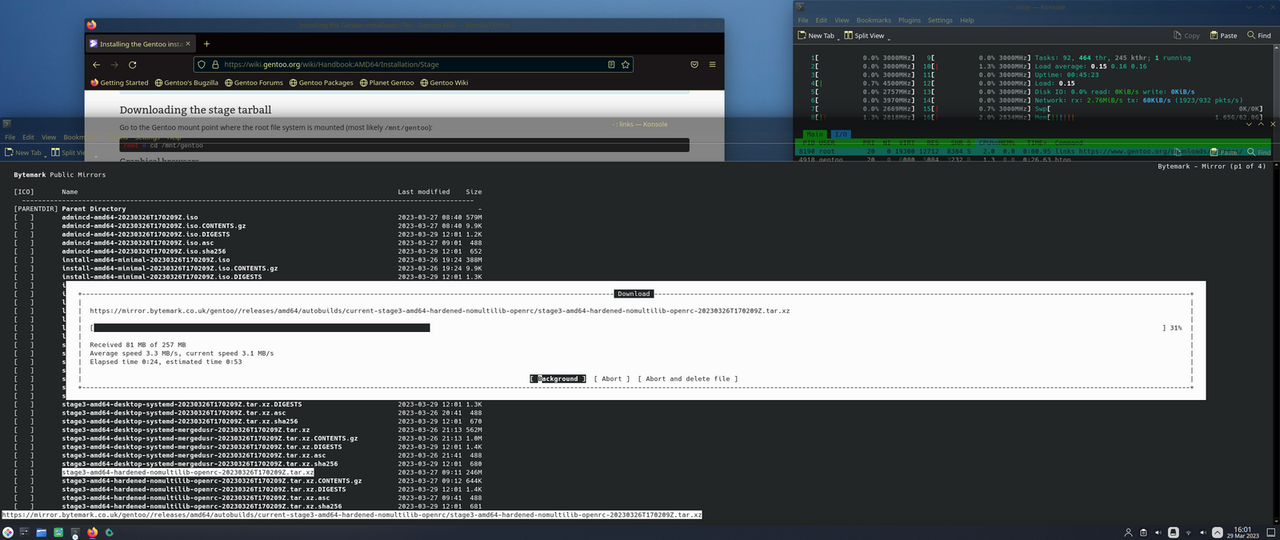Click the download progress bar
1280x540 pixels.
627,327
